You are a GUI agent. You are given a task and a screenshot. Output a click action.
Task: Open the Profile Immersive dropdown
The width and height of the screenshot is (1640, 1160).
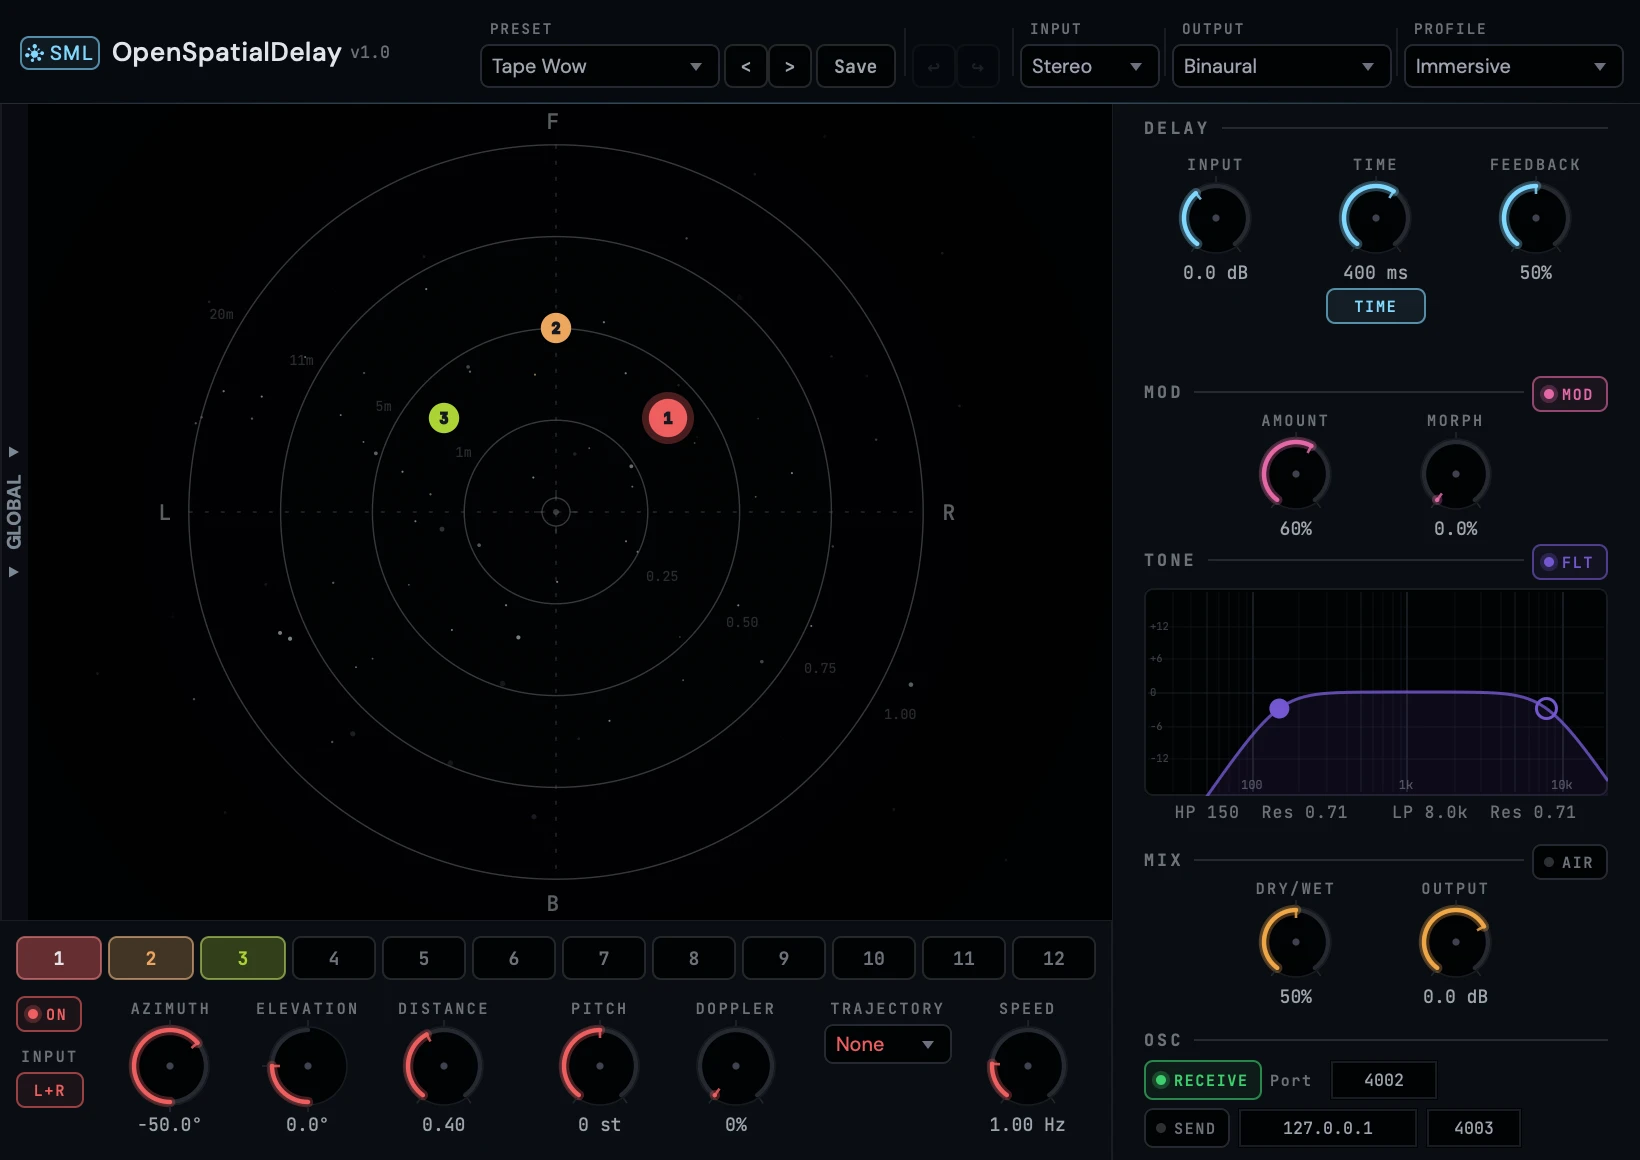coord(1513,66)
